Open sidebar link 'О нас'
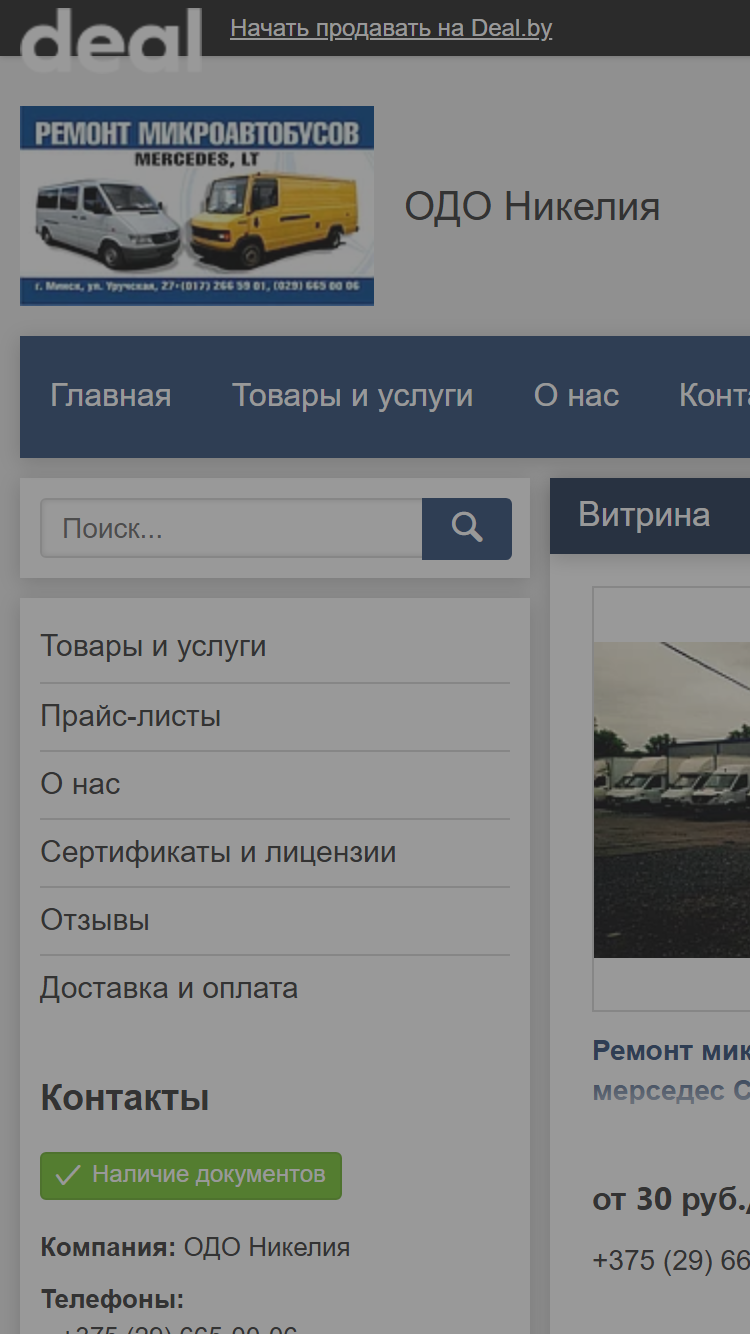Image resolution: width=750 pixels, height=1334 pixels. click(x=80, y=784)
